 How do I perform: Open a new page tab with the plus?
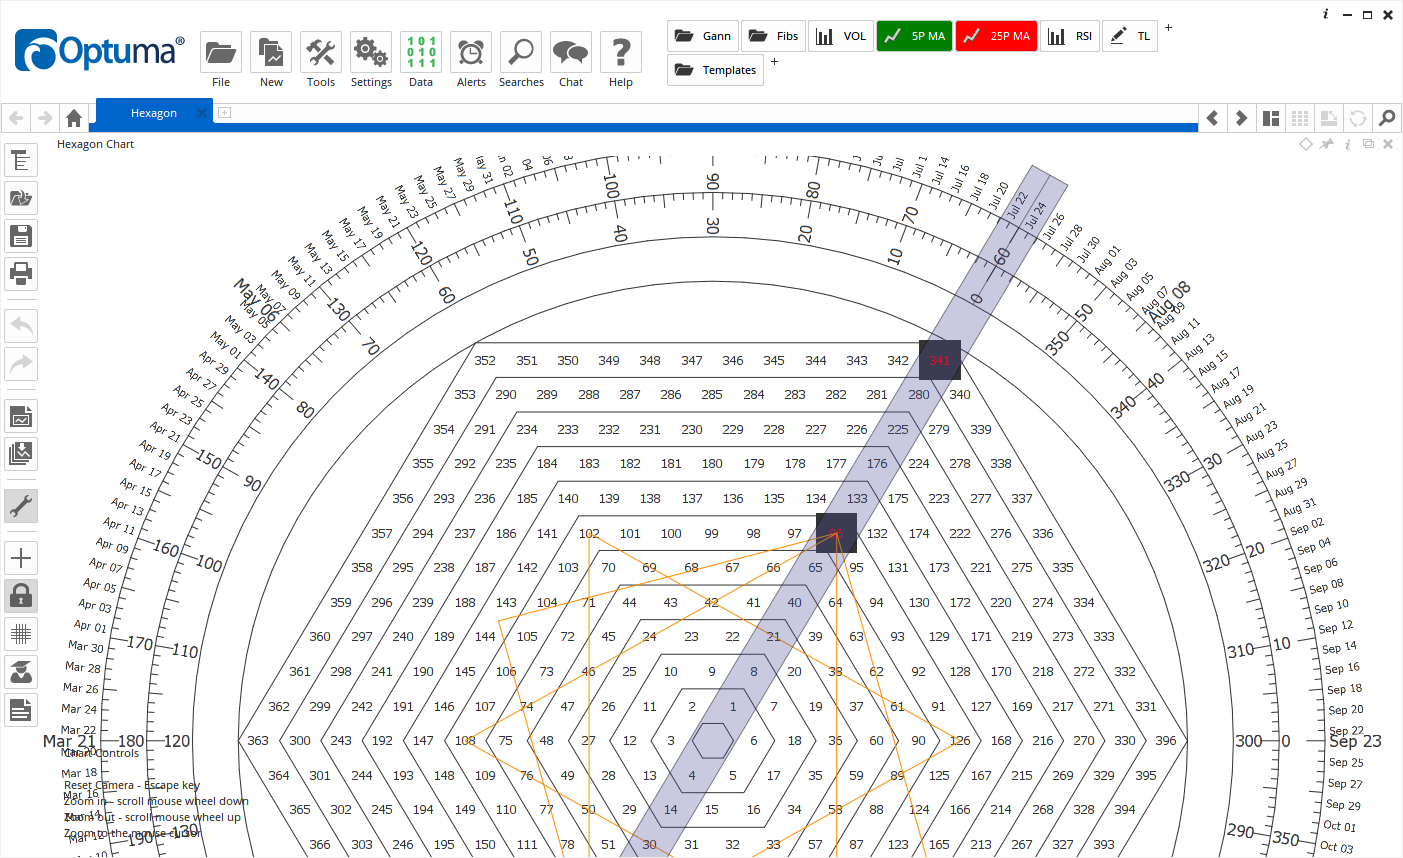pos(224,113)
